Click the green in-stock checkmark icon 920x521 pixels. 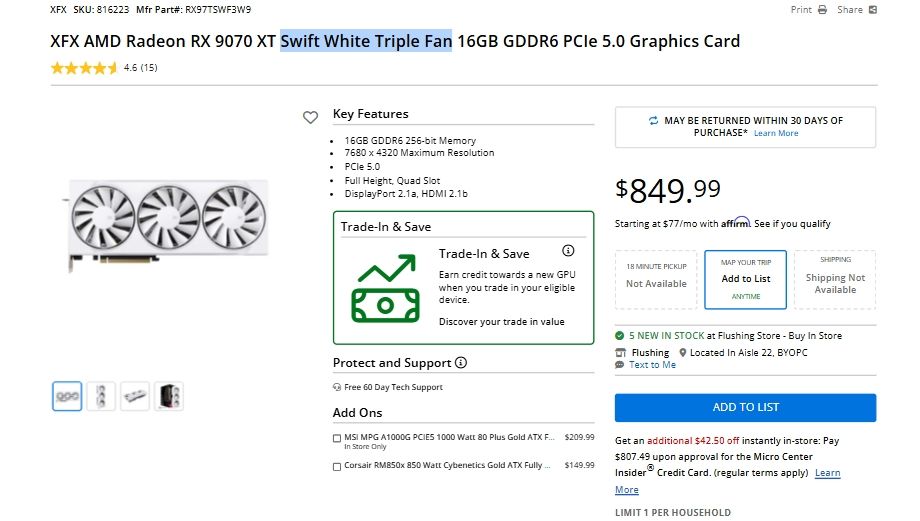pyautogui.click(x=620, y=336)
